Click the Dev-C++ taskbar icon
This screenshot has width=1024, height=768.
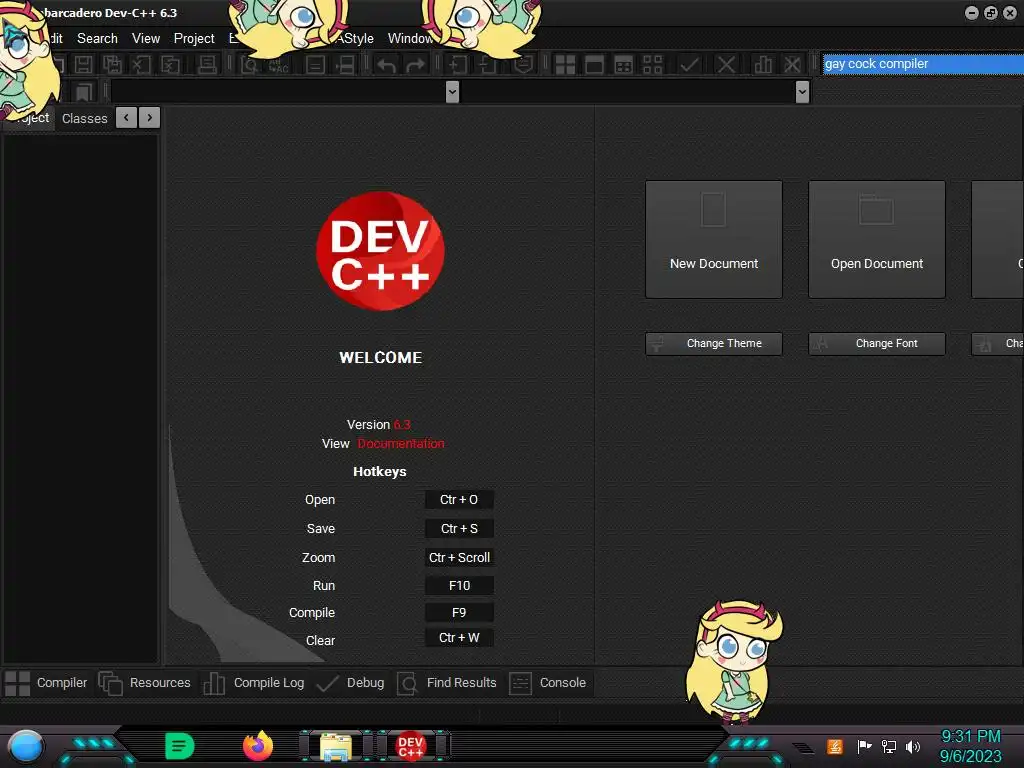click(x=411, y=746)
